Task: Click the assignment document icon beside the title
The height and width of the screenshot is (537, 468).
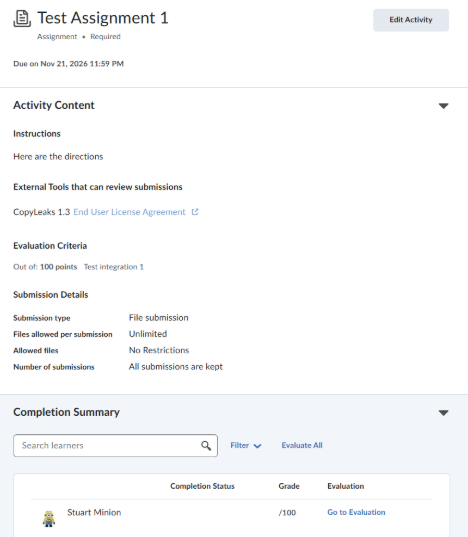Action: coord(22,18)
